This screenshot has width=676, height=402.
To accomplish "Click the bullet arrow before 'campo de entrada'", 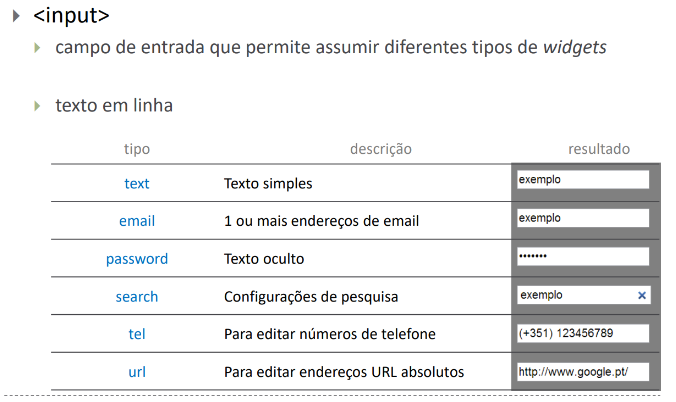I will coord(38,48).
